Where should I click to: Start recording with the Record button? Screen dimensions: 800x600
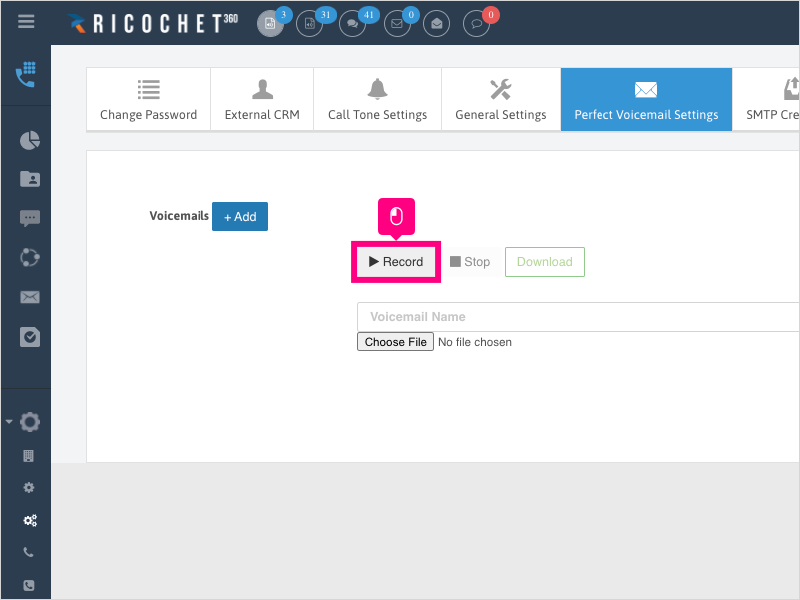click(x=396, y=262)
